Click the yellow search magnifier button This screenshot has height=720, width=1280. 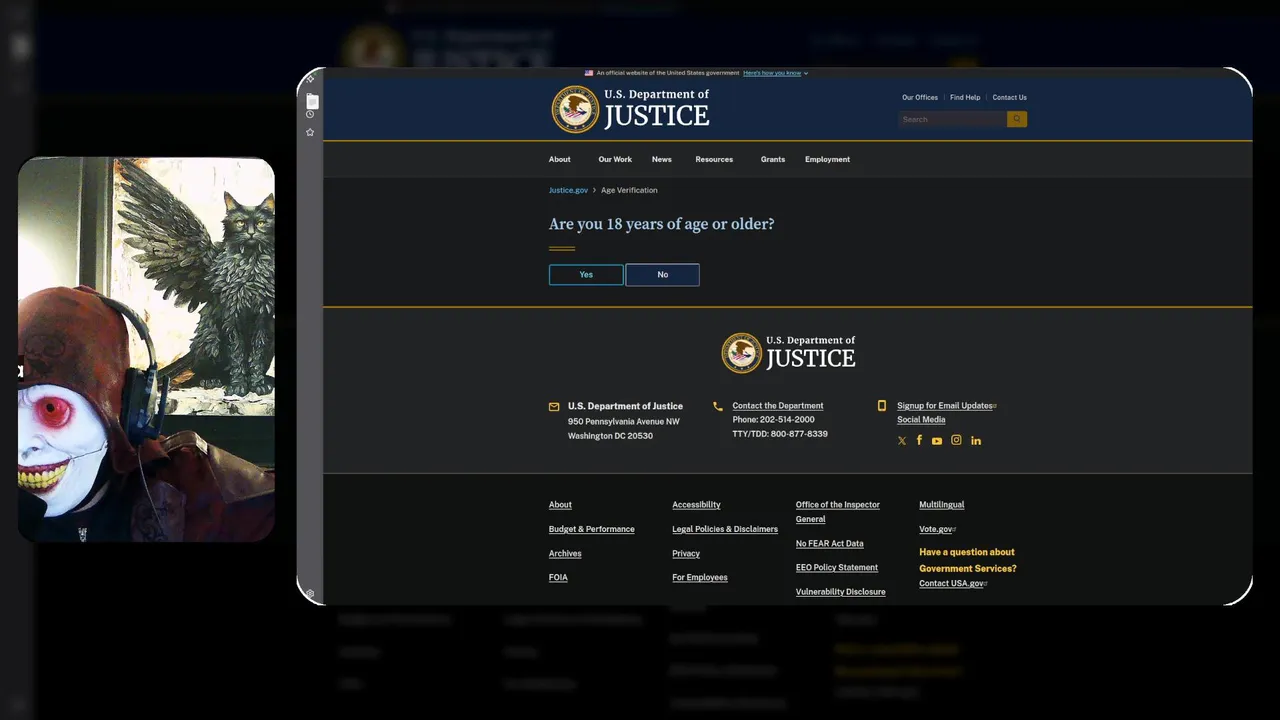click(1017, 119)
